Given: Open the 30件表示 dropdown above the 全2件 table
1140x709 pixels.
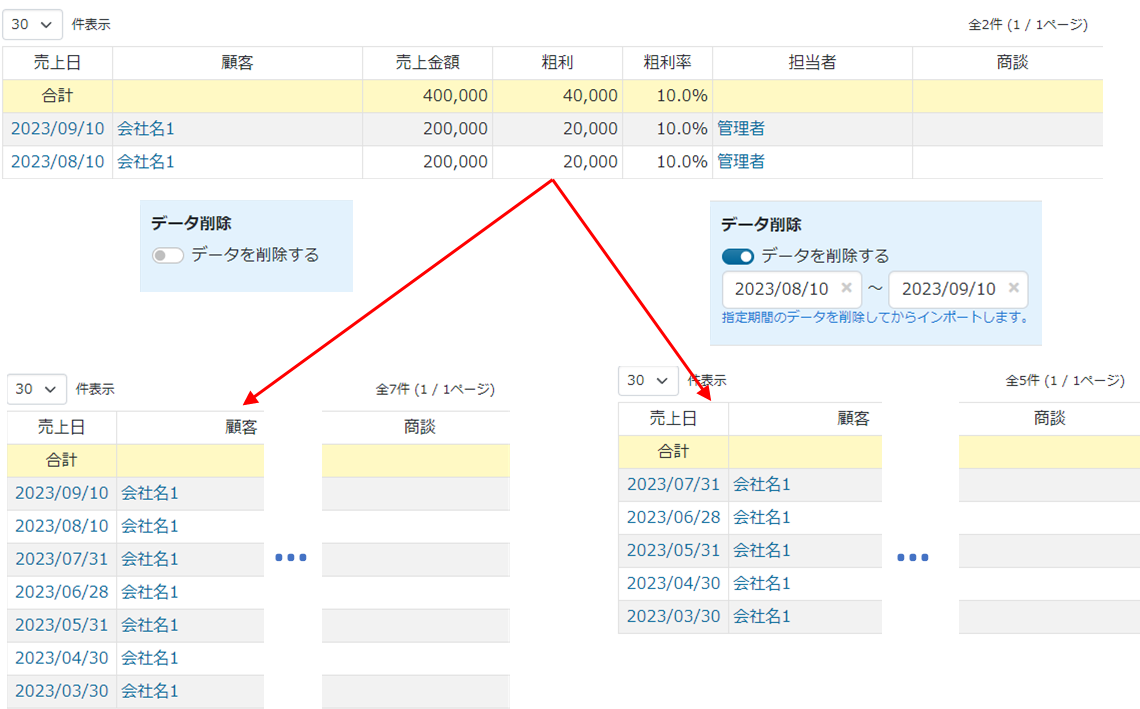Looking at the screenshot, I should [x=32, y=25].
